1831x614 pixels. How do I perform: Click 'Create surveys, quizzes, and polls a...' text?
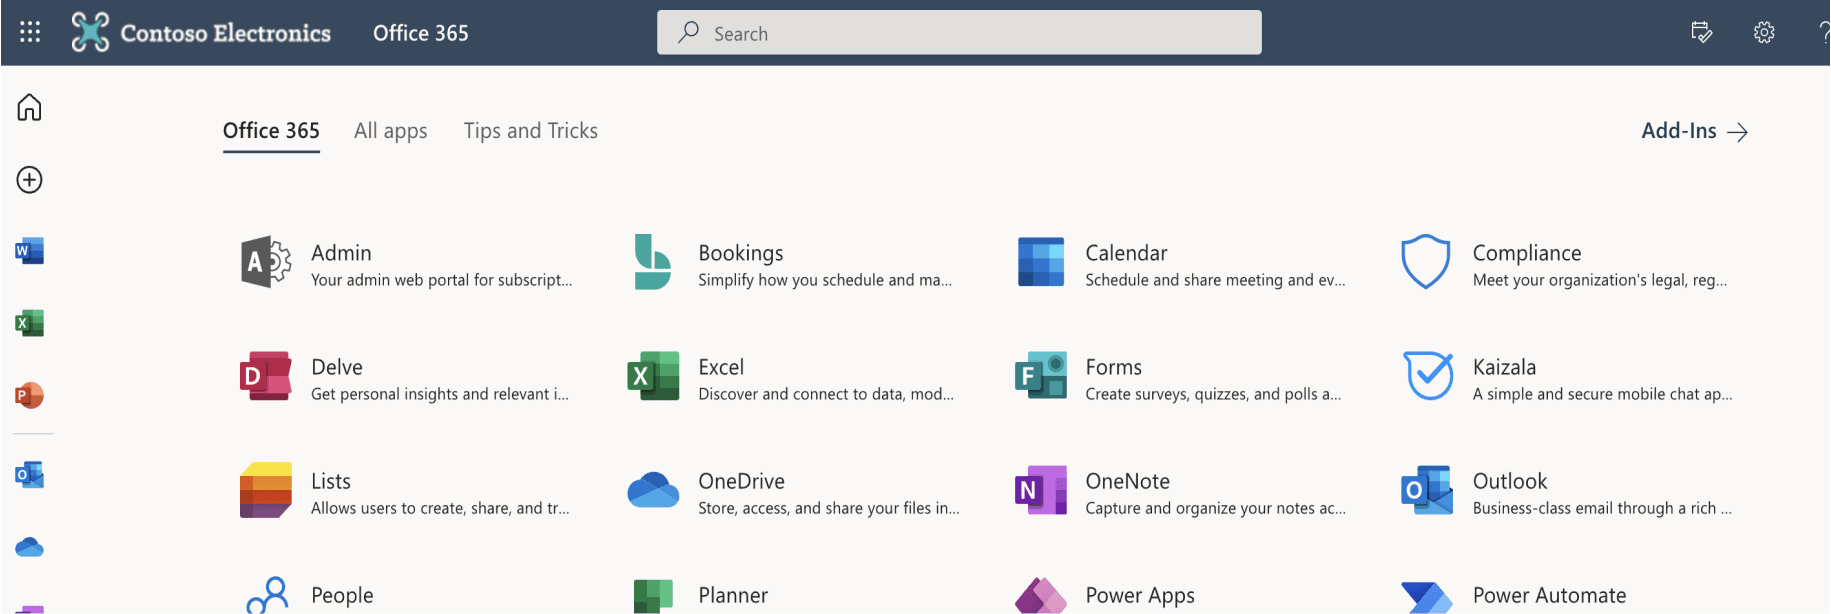pyautogui.click(x=1213, y=394)
